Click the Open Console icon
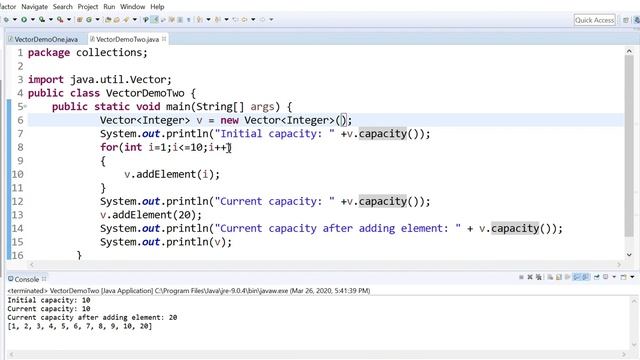 pyautogui.click(x=623, y=277)
